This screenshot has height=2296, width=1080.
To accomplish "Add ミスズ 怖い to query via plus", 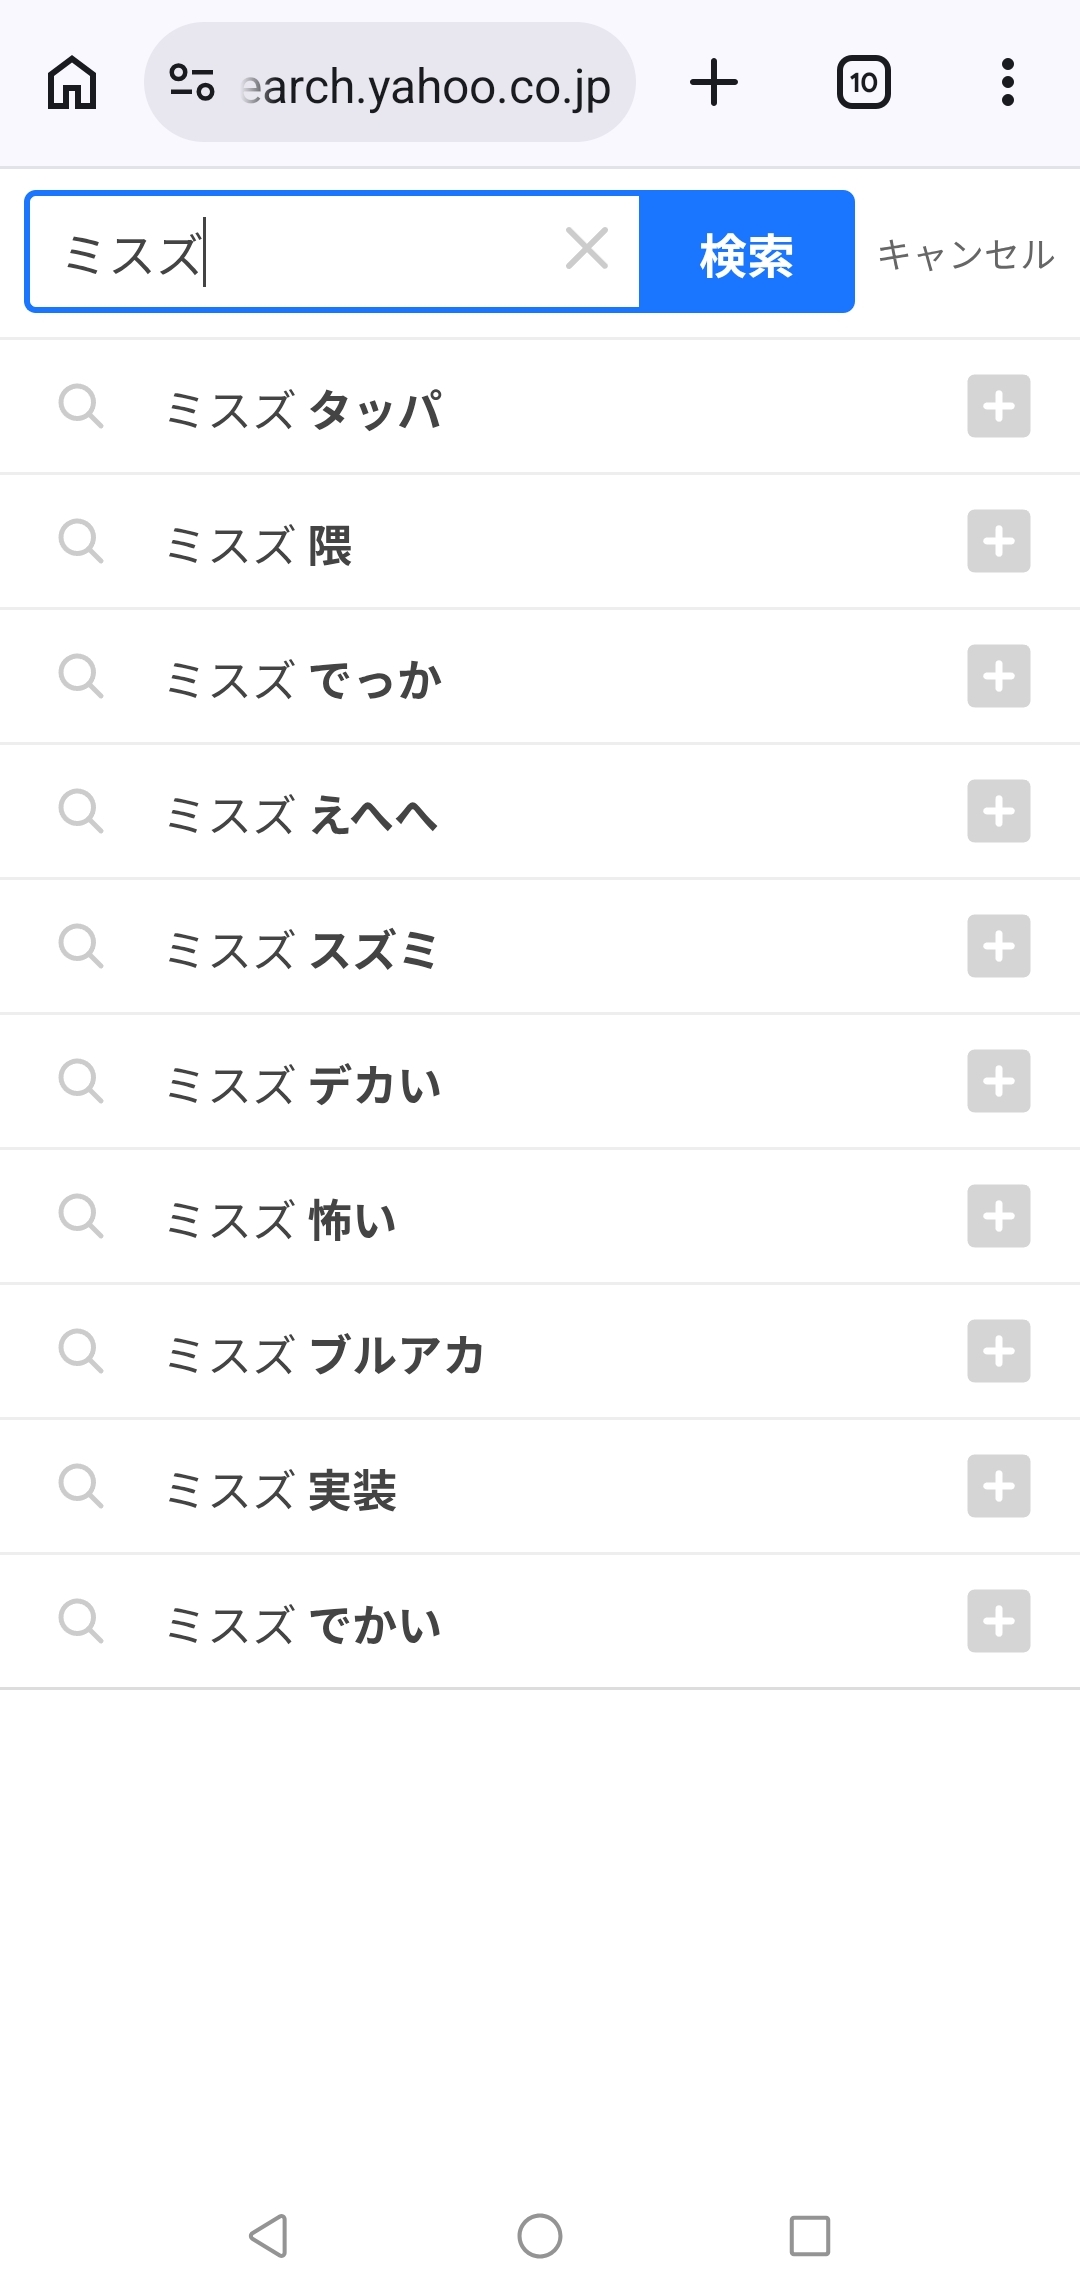I will (x=998, y=1216).
